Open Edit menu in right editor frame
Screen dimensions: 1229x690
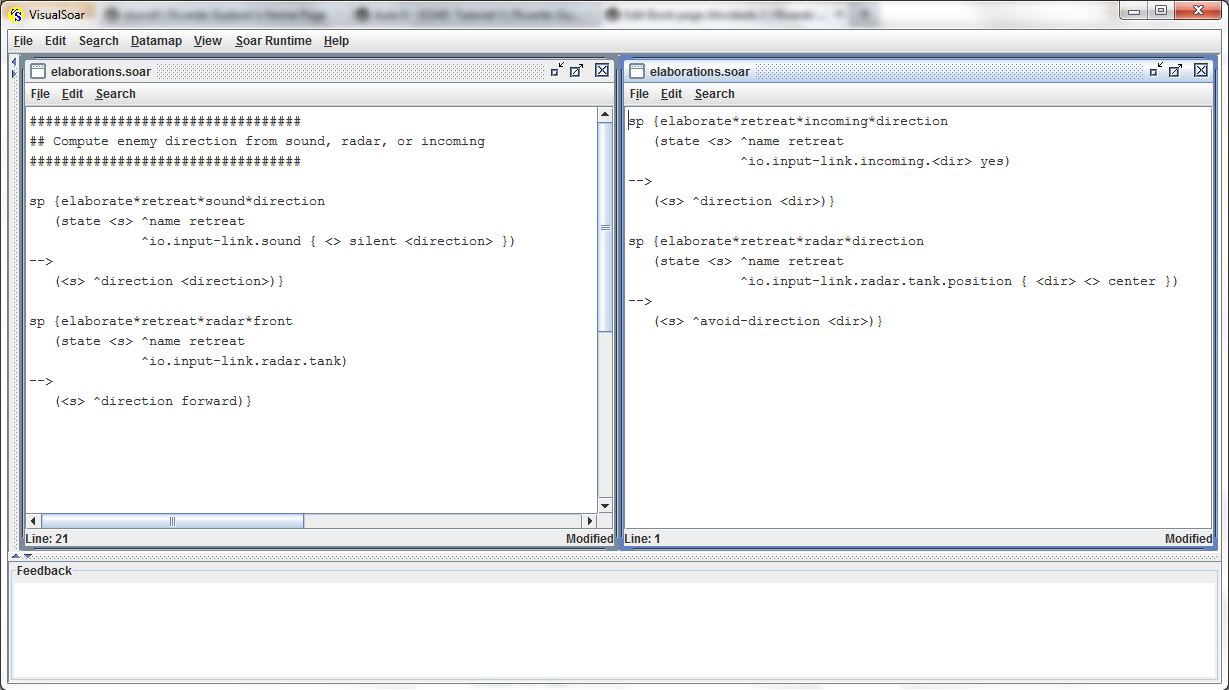tap(671, 94)
